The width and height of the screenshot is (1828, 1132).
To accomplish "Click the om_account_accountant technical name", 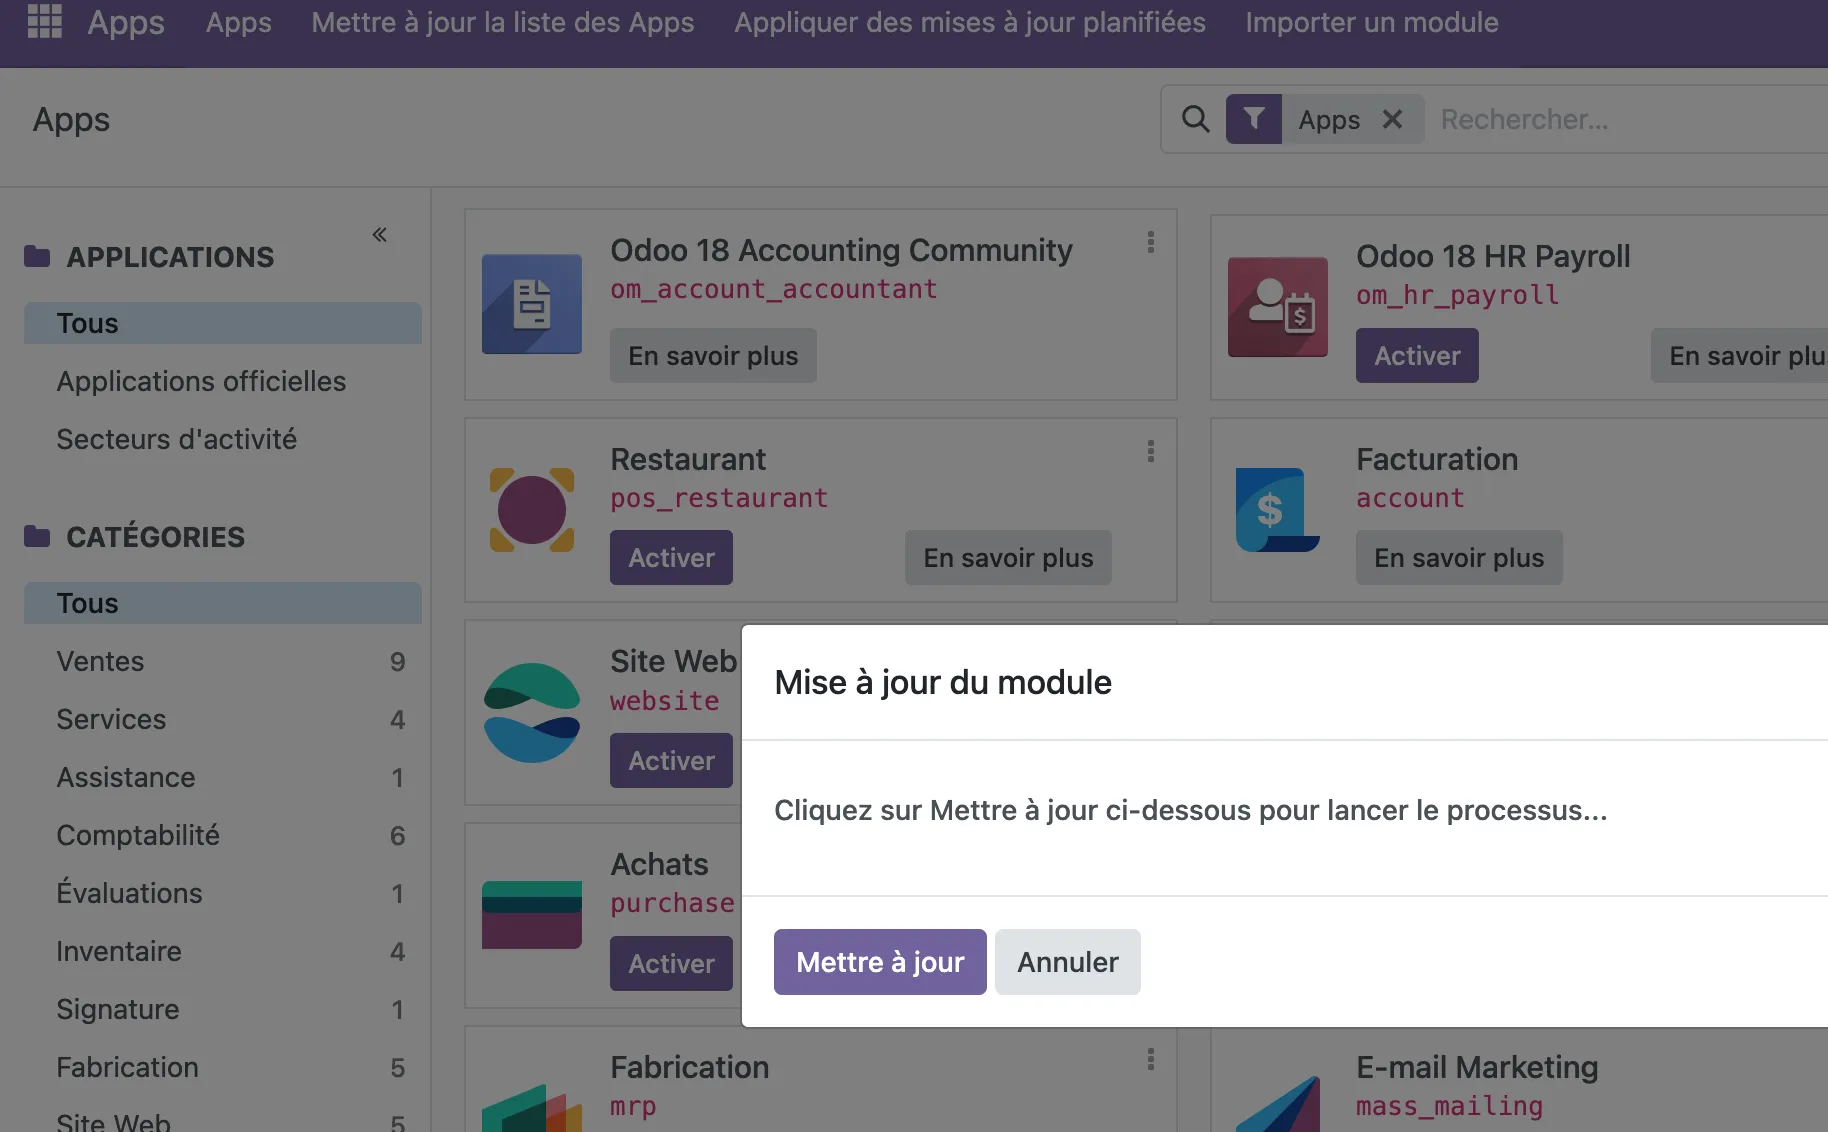I will (773, 289).
